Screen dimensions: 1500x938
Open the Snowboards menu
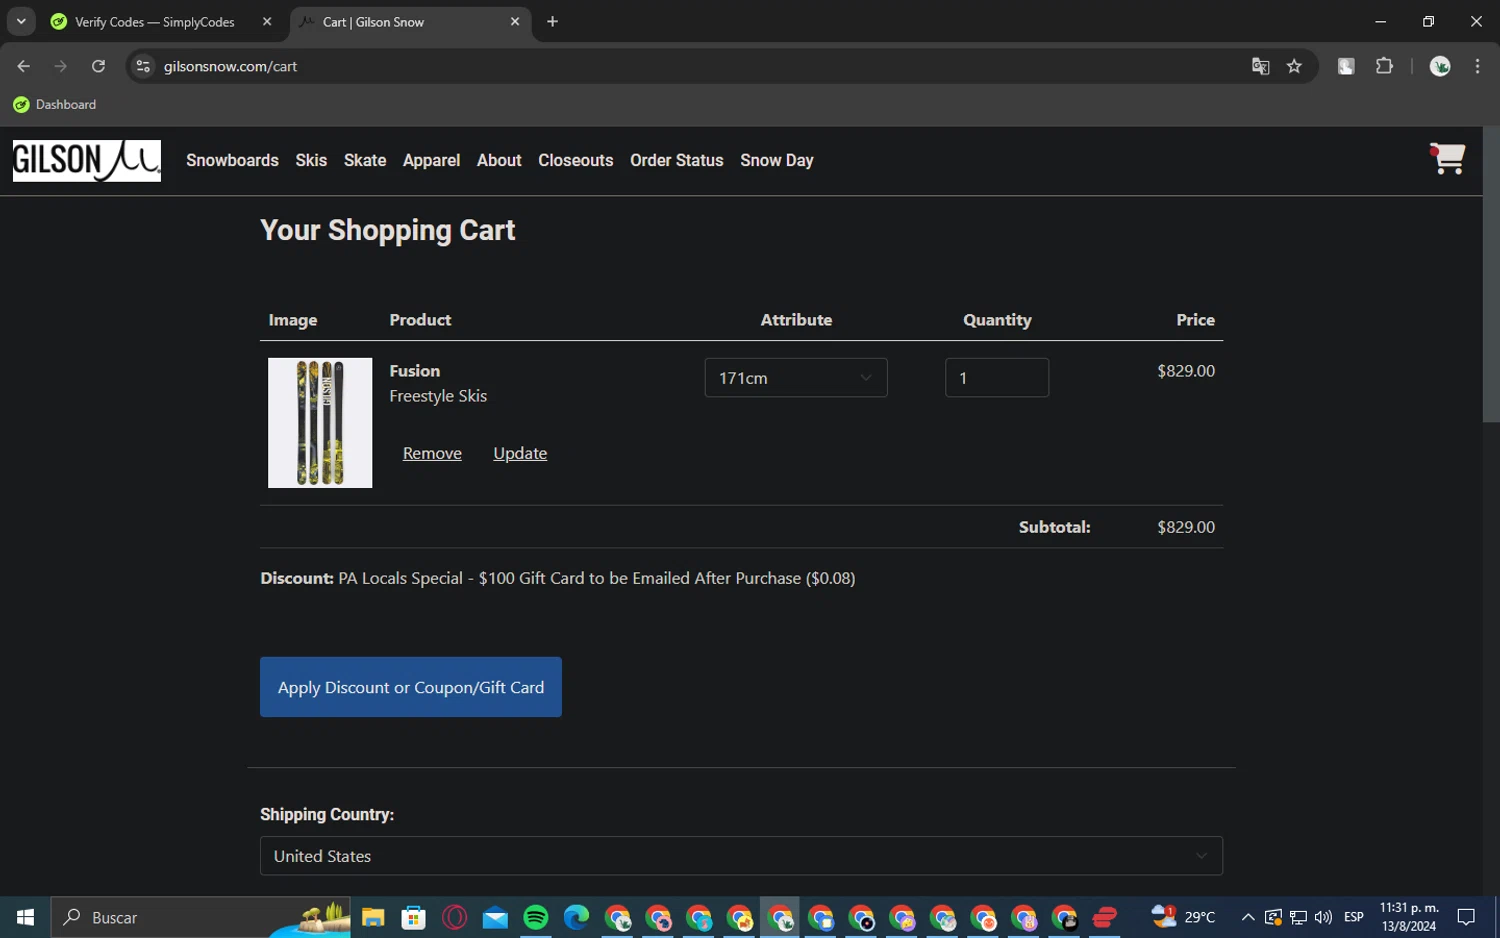232,160
